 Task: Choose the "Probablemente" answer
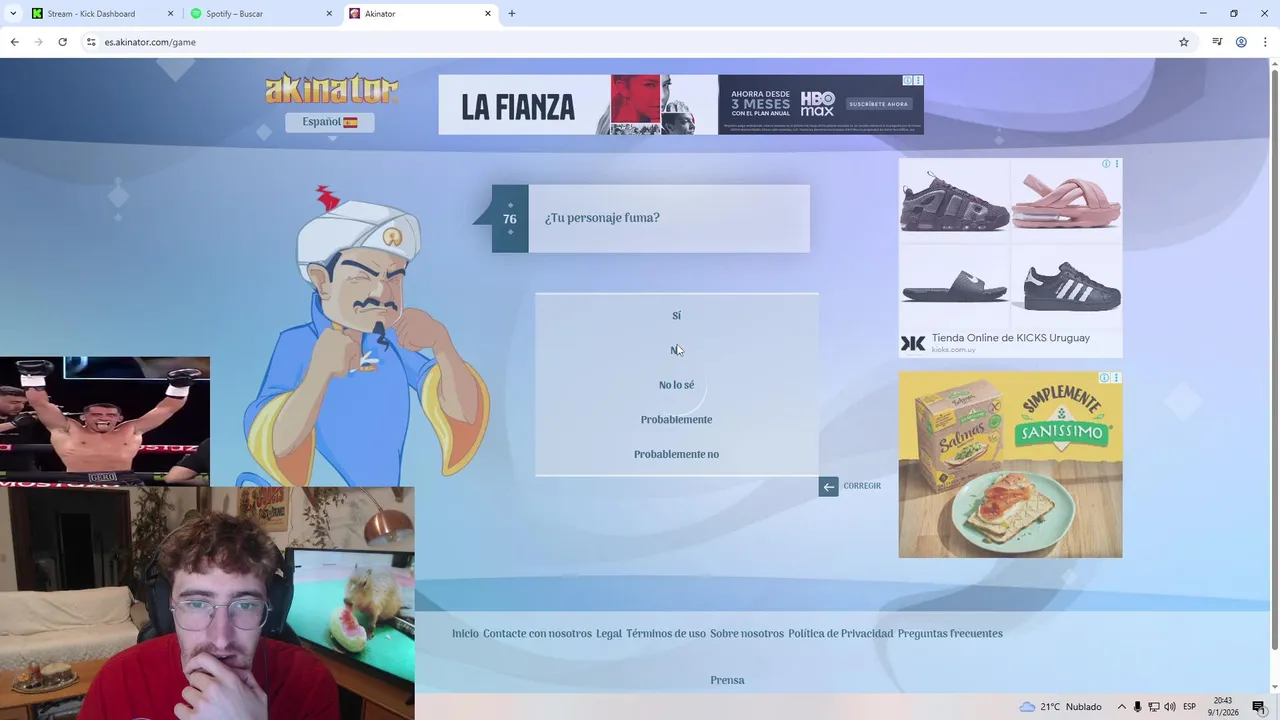pos(676,419)
